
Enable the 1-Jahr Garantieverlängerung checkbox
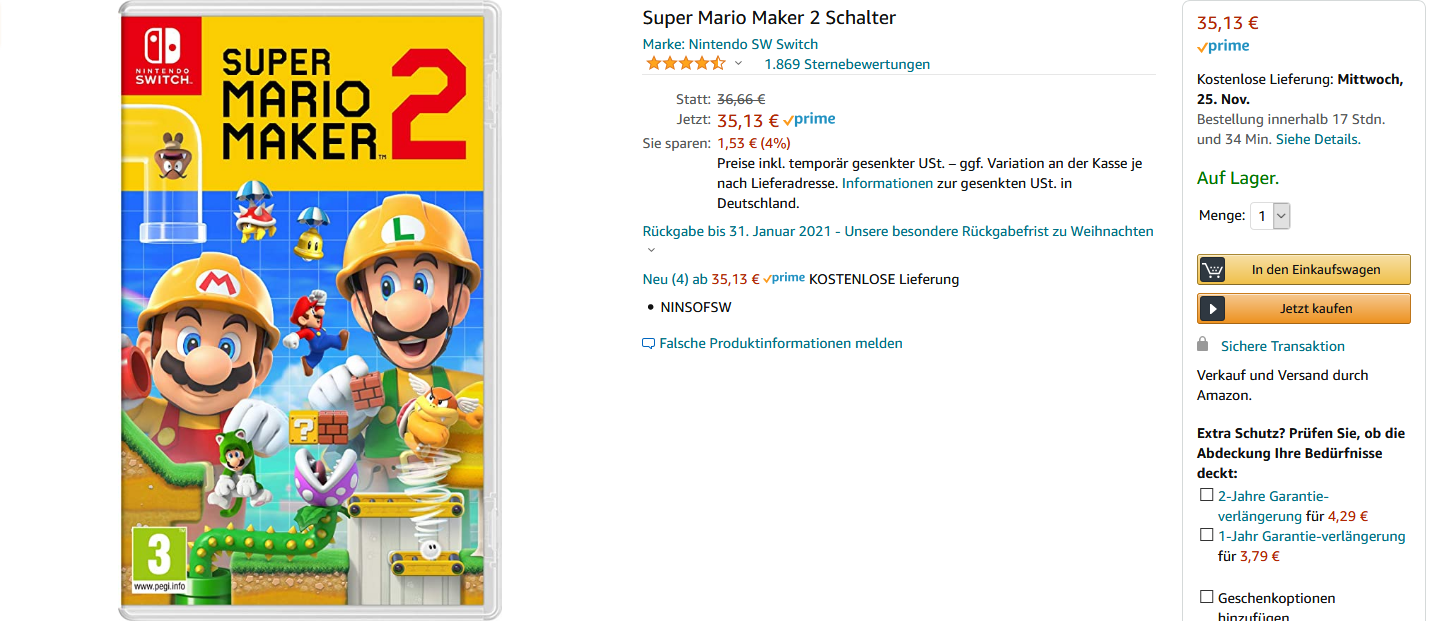coord(1206,535)
